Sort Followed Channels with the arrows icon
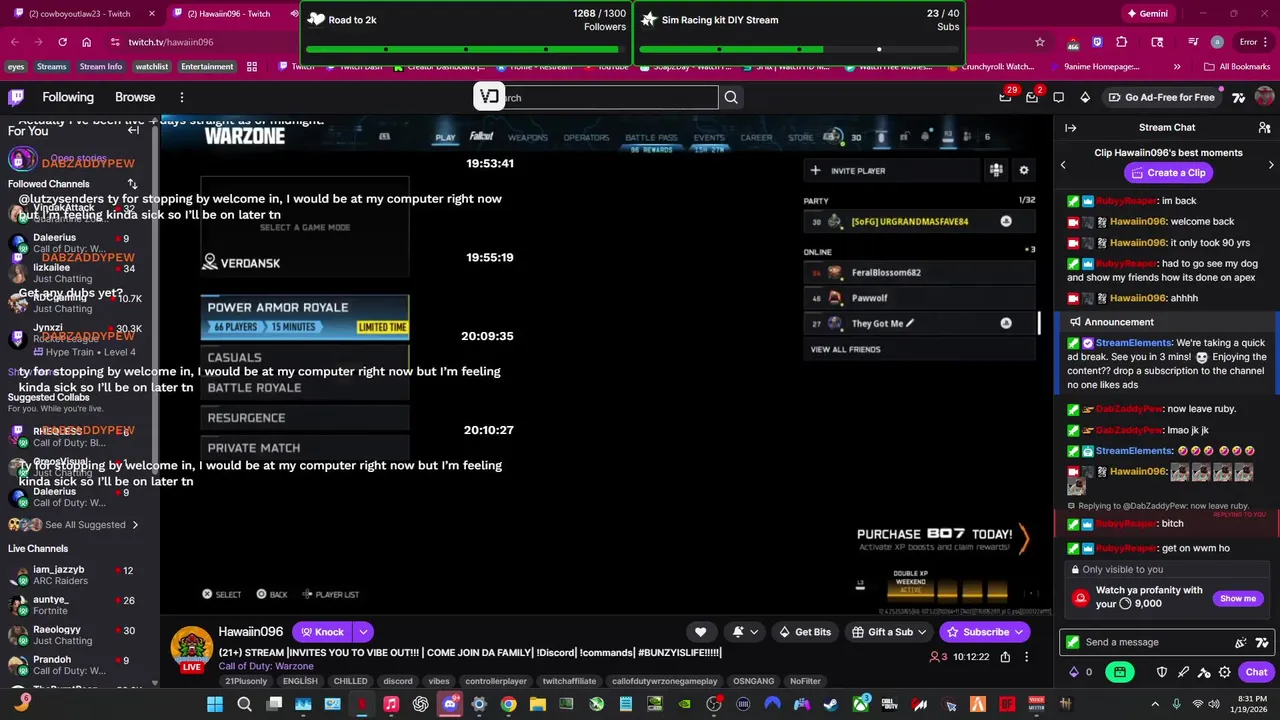Viewport: 1280px width, 720px height. 132,184
